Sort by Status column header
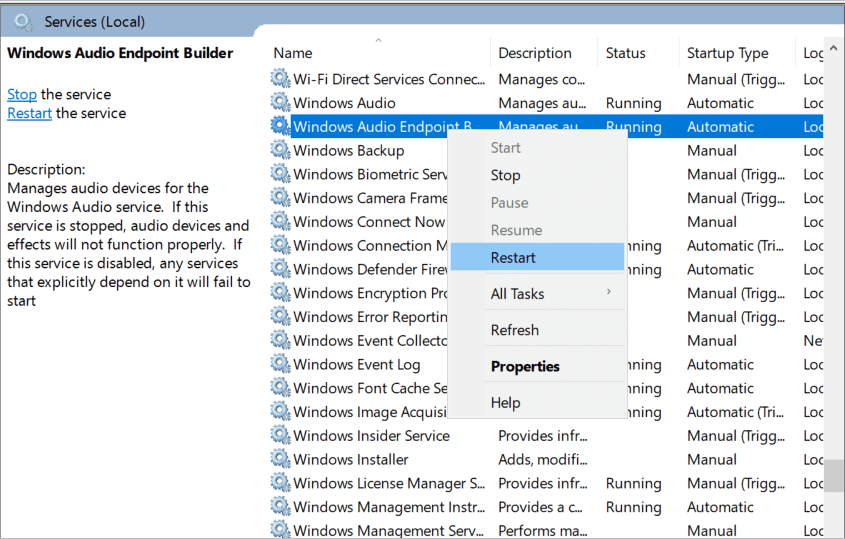Image resolution: width=845 pixels, height=539 pixels. coord(638,53)
